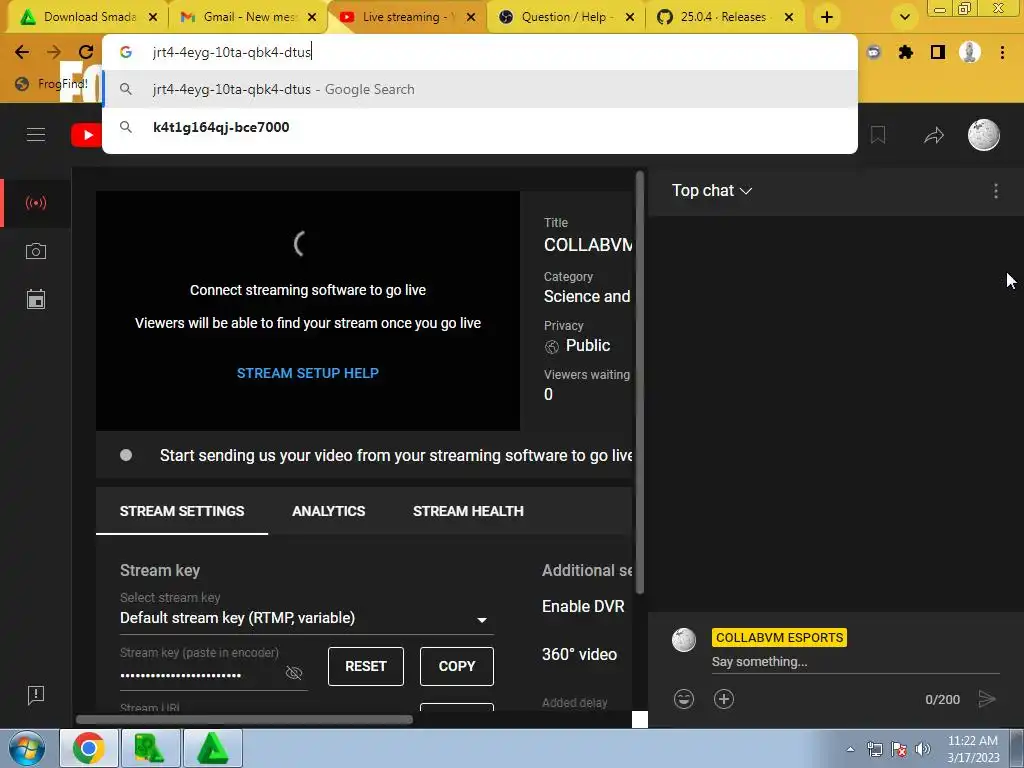Open the FrogFind! bookmark

point(51,84)
